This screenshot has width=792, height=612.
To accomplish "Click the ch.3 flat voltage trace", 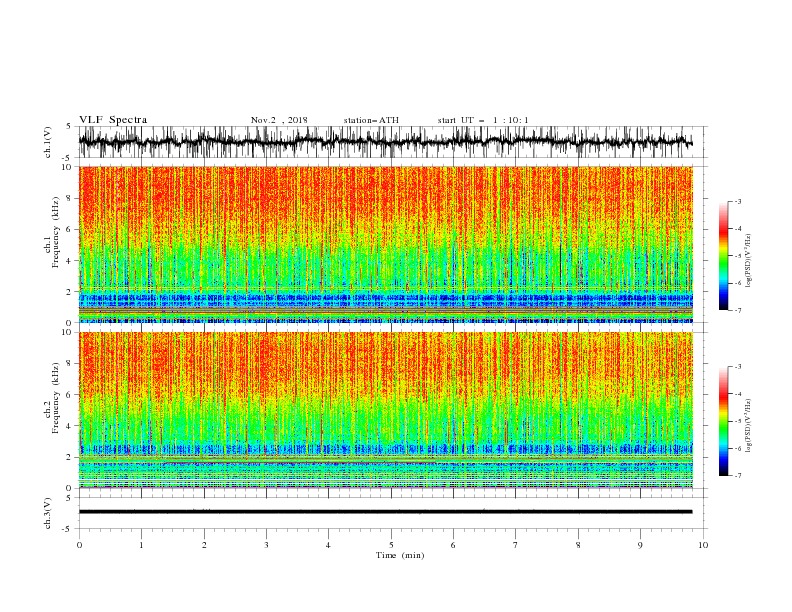I will coord(385,512).
